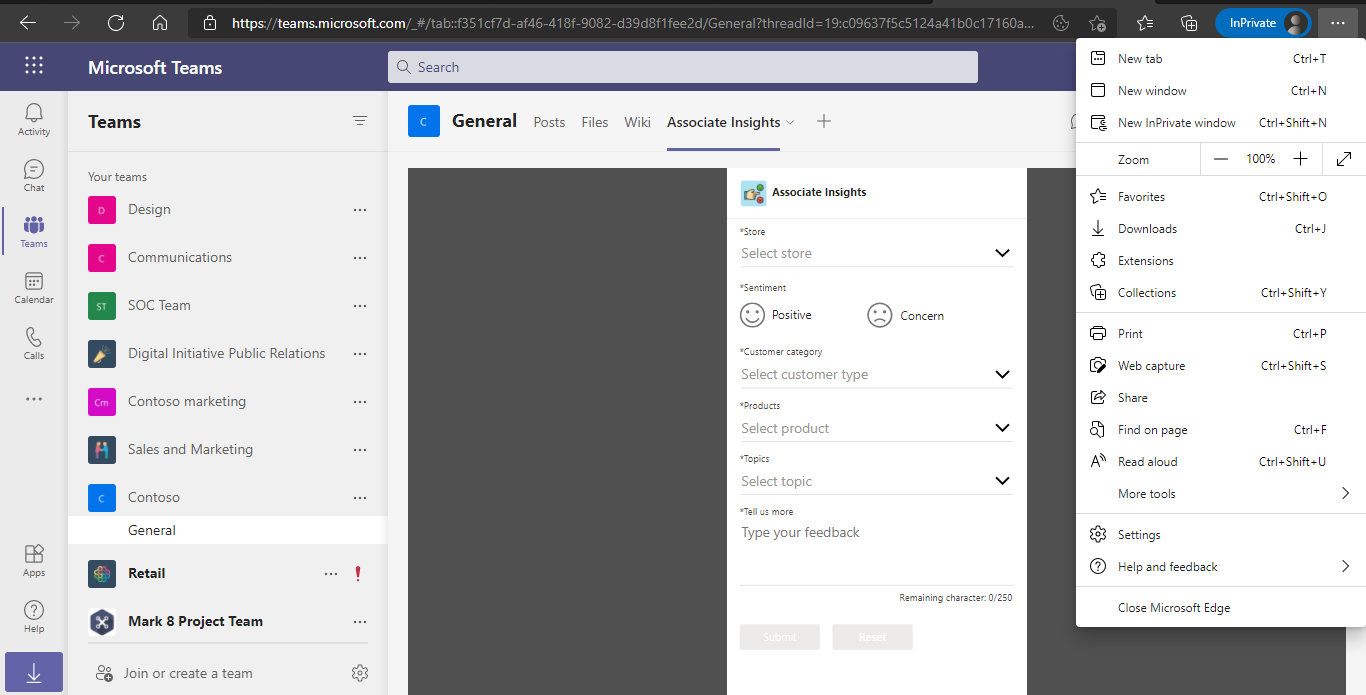1366x695 pixels.
Task: Open the browser Favorites list icon
Action: click(x=1145, y=22)
